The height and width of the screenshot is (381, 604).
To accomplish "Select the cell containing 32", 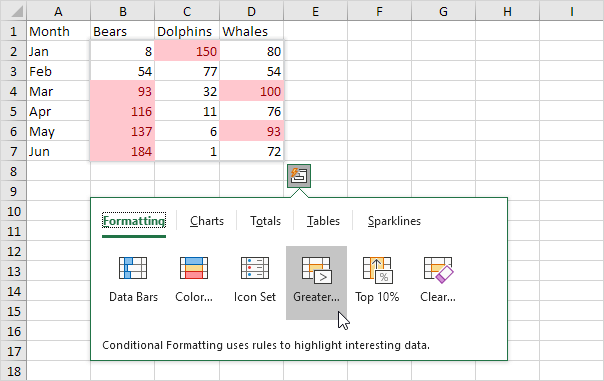I will point(187,91).
